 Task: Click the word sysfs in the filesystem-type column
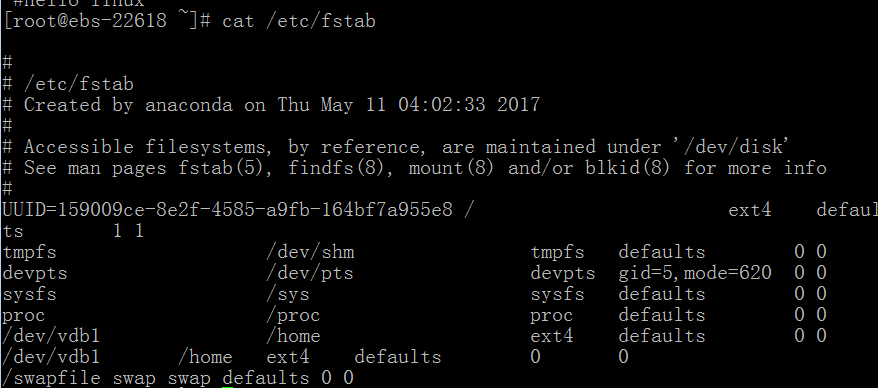click(557, 294)
